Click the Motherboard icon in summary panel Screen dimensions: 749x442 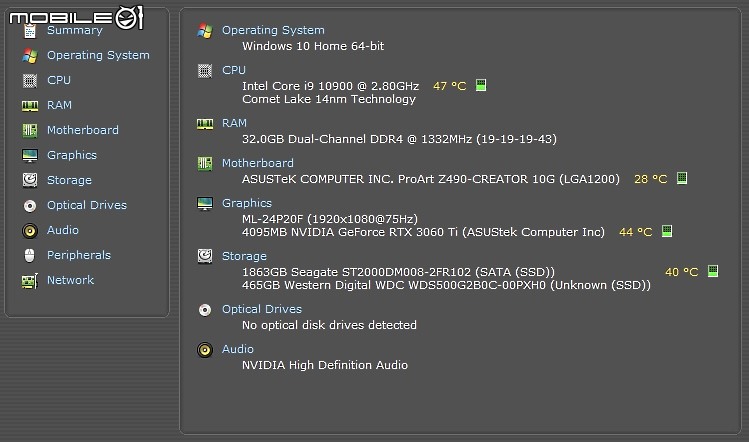coord(205,163)
